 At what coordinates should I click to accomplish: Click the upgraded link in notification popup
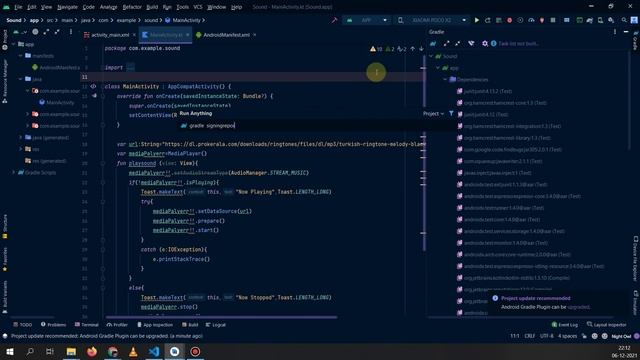579,307
